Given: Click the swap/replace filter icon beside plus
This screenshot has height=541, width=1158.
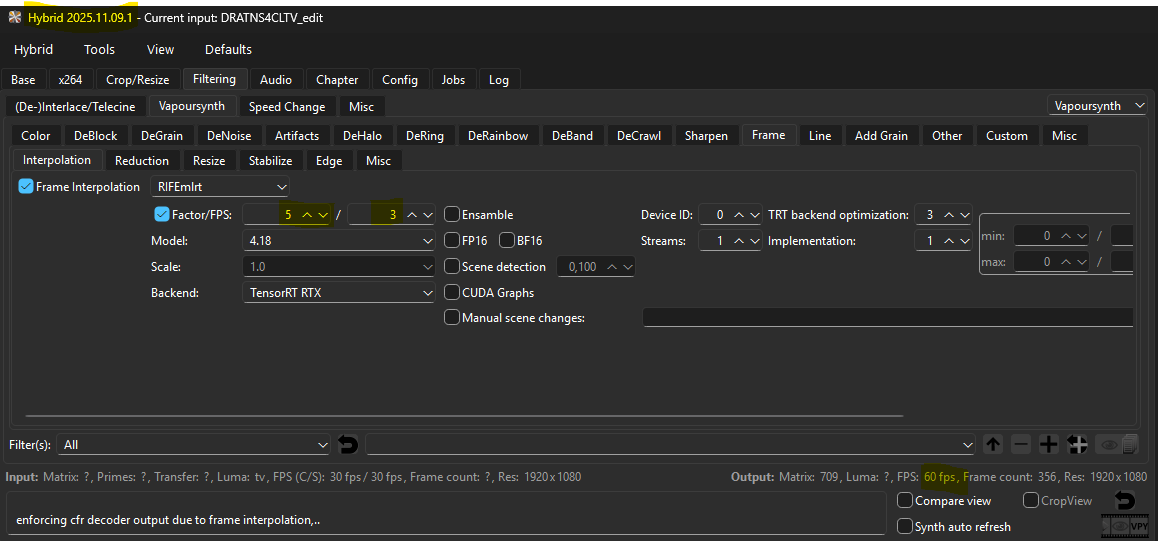Looking at the screenshot, I should pos(1077,444).
